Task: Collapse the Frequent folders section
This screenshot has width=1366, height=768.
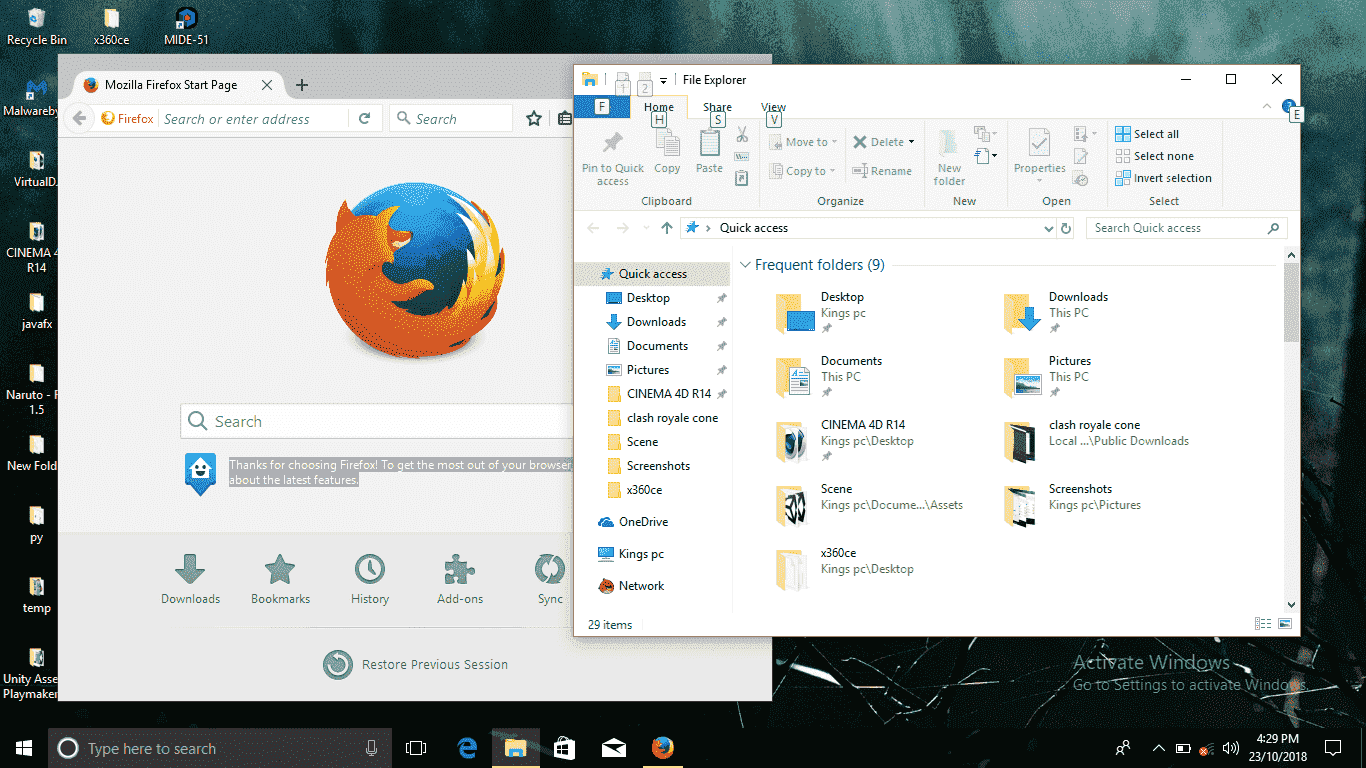Action: [x=745, y=265]
